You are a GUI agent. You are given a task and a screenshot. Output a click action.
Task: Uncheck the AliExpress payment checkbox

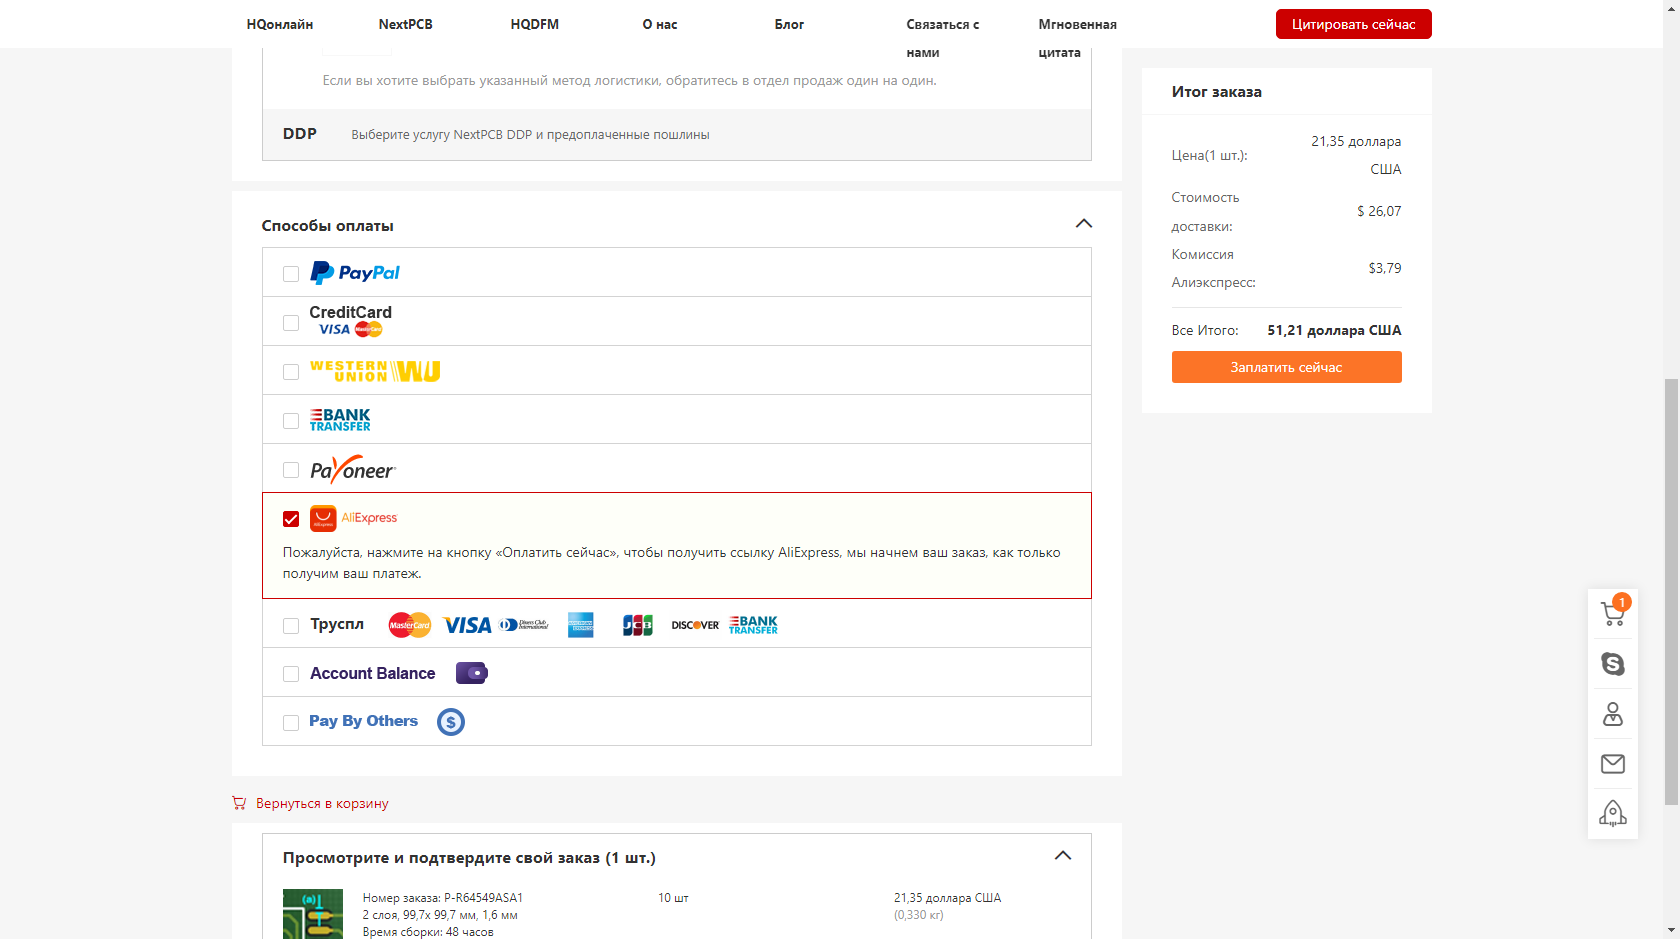tap(291, 519)
